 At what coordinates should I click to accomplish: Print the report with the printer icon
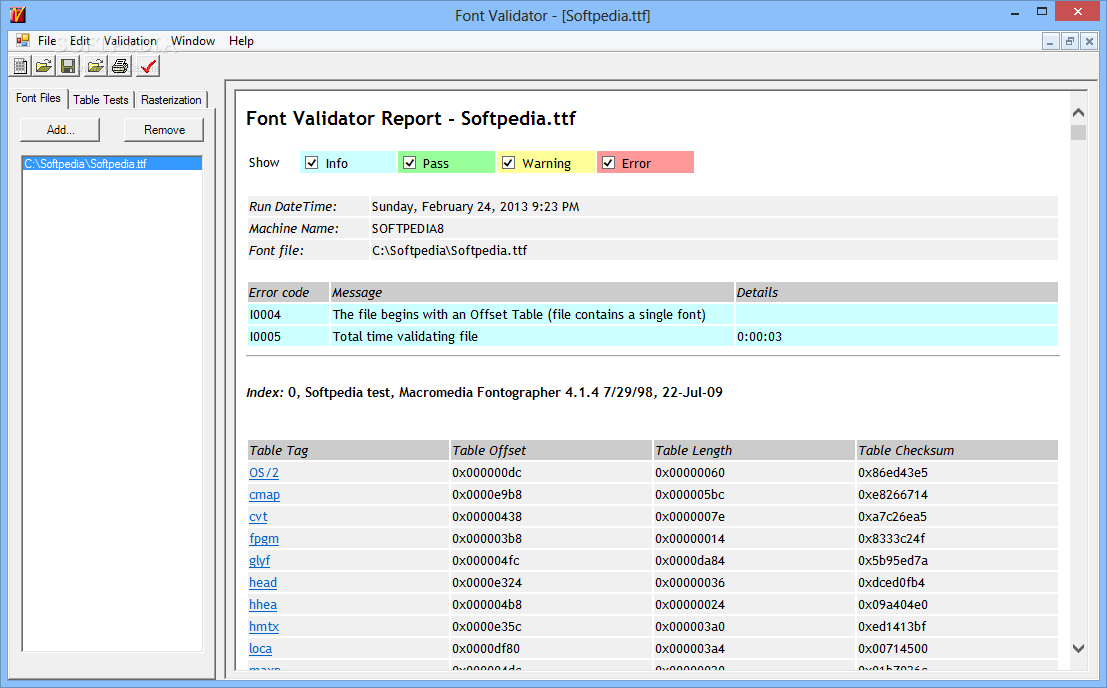(121, 66)
